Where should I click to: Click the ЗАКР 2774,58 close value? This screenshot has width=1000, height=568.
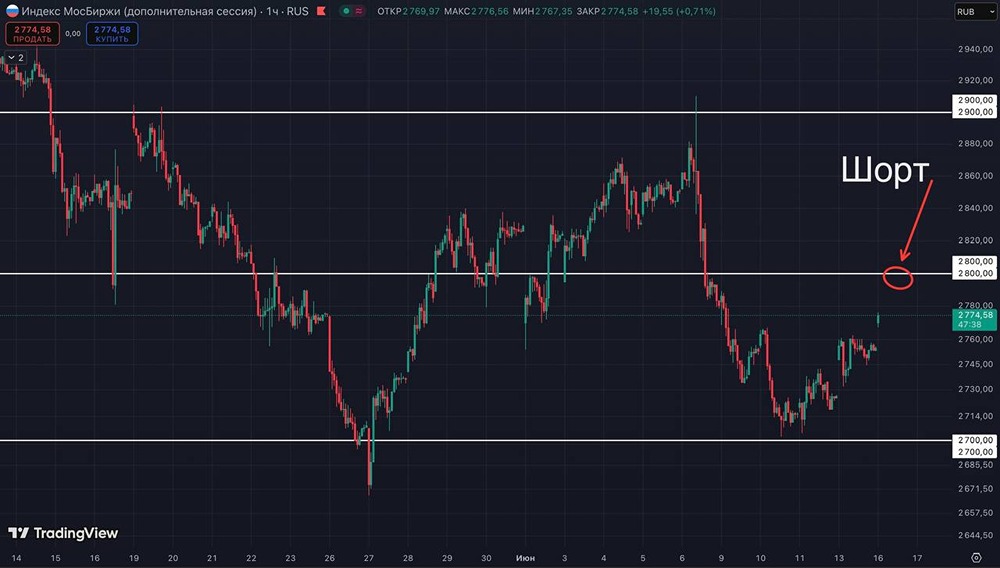click(x=607, y=11)
